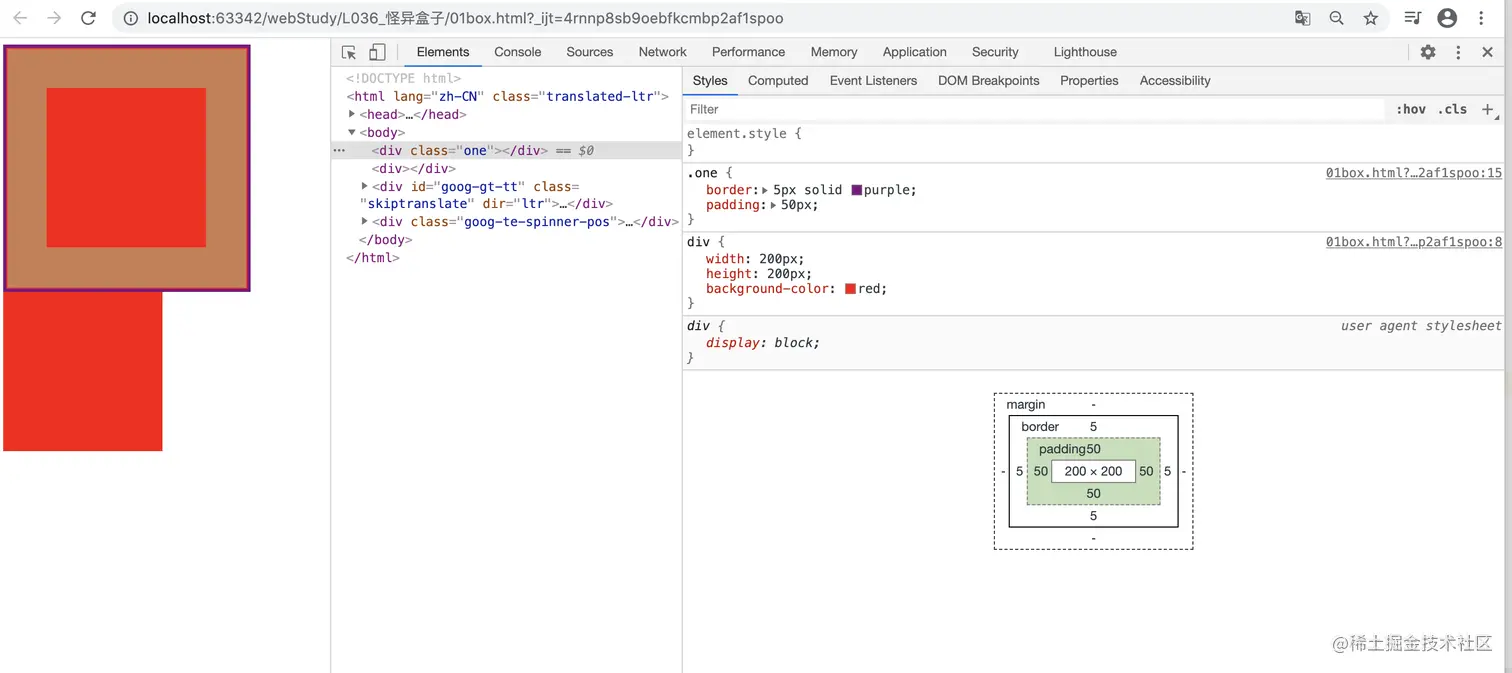
Task: Go forward to the next page
Action: pos(54,18)
